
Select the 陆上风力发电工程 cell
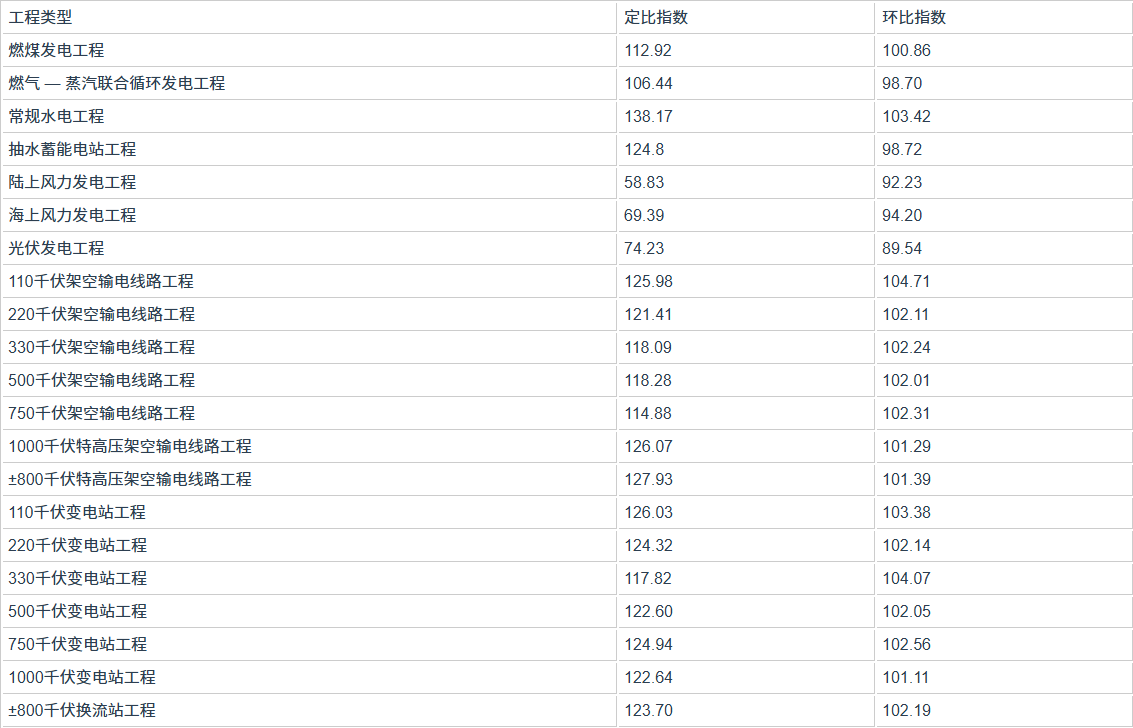click(x=73, y=182)
